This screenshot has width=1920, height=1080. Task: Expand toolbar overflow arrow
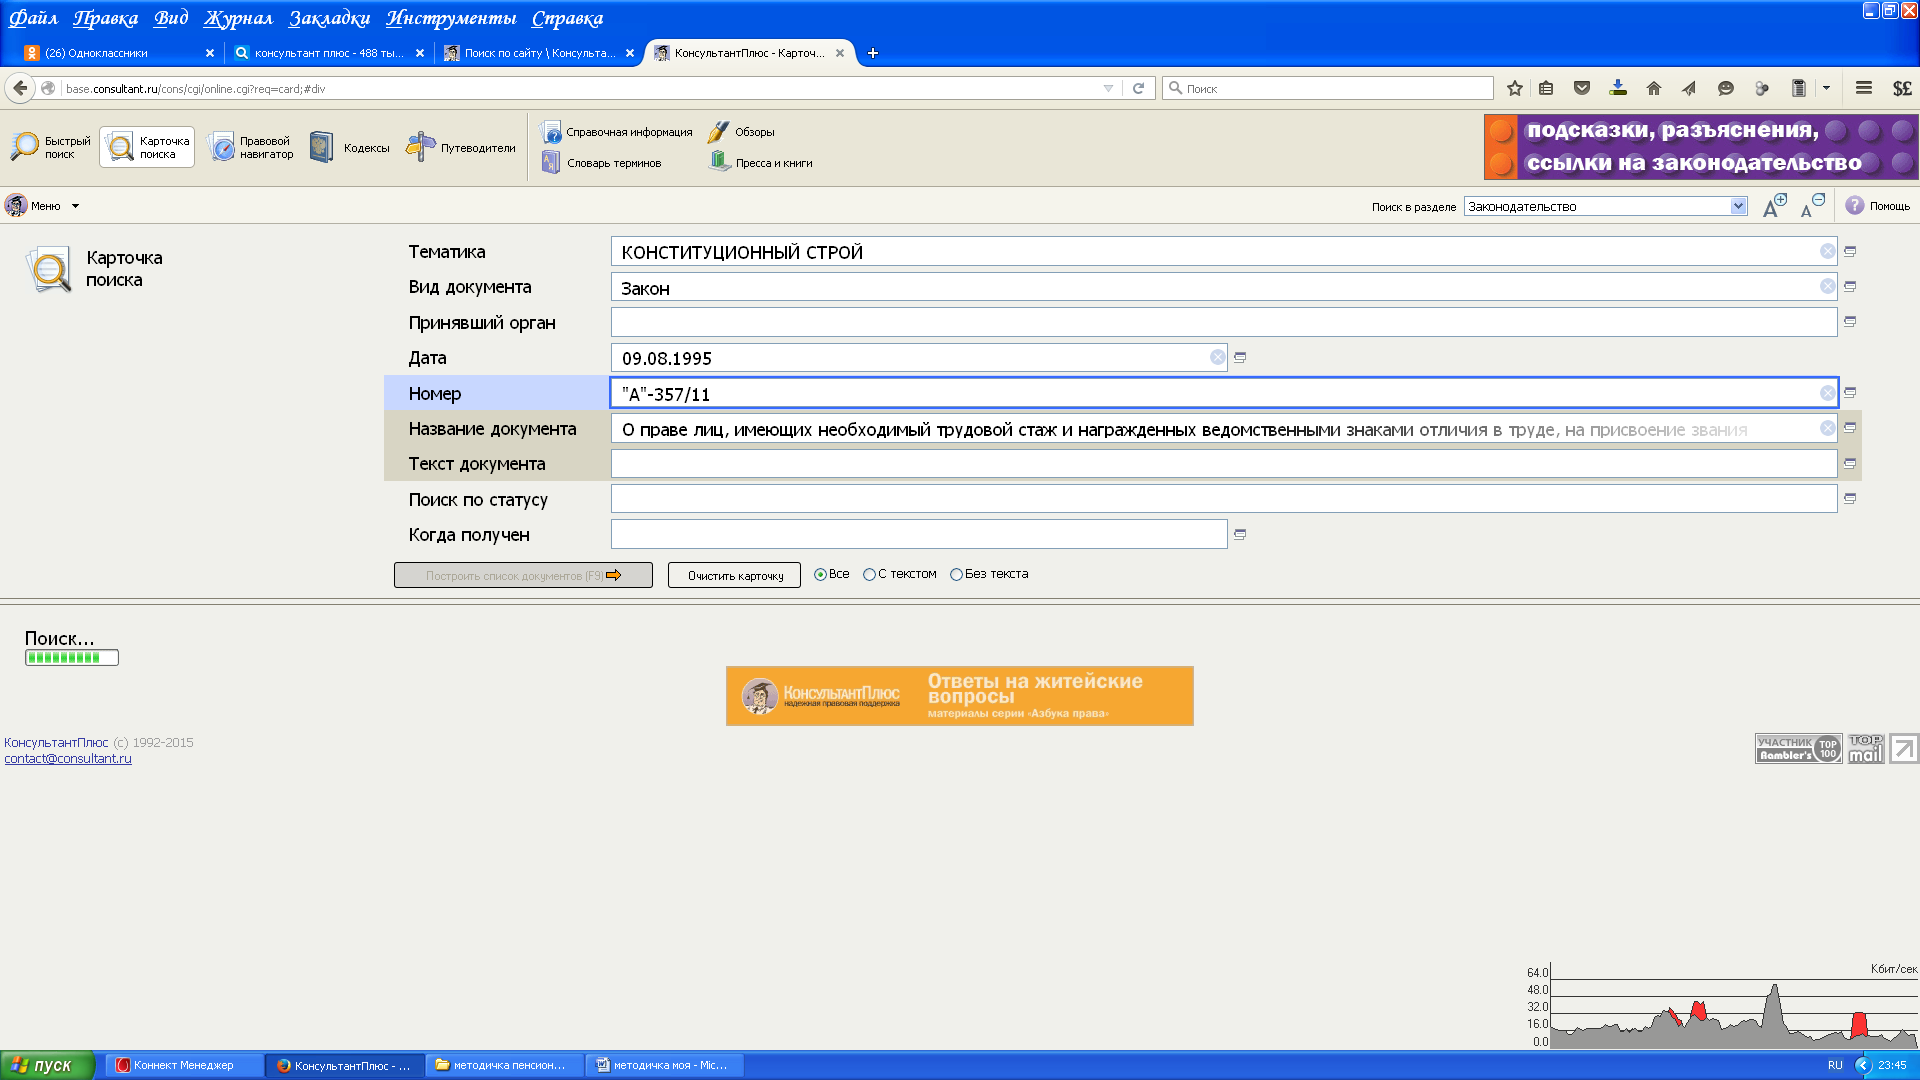1826,88
